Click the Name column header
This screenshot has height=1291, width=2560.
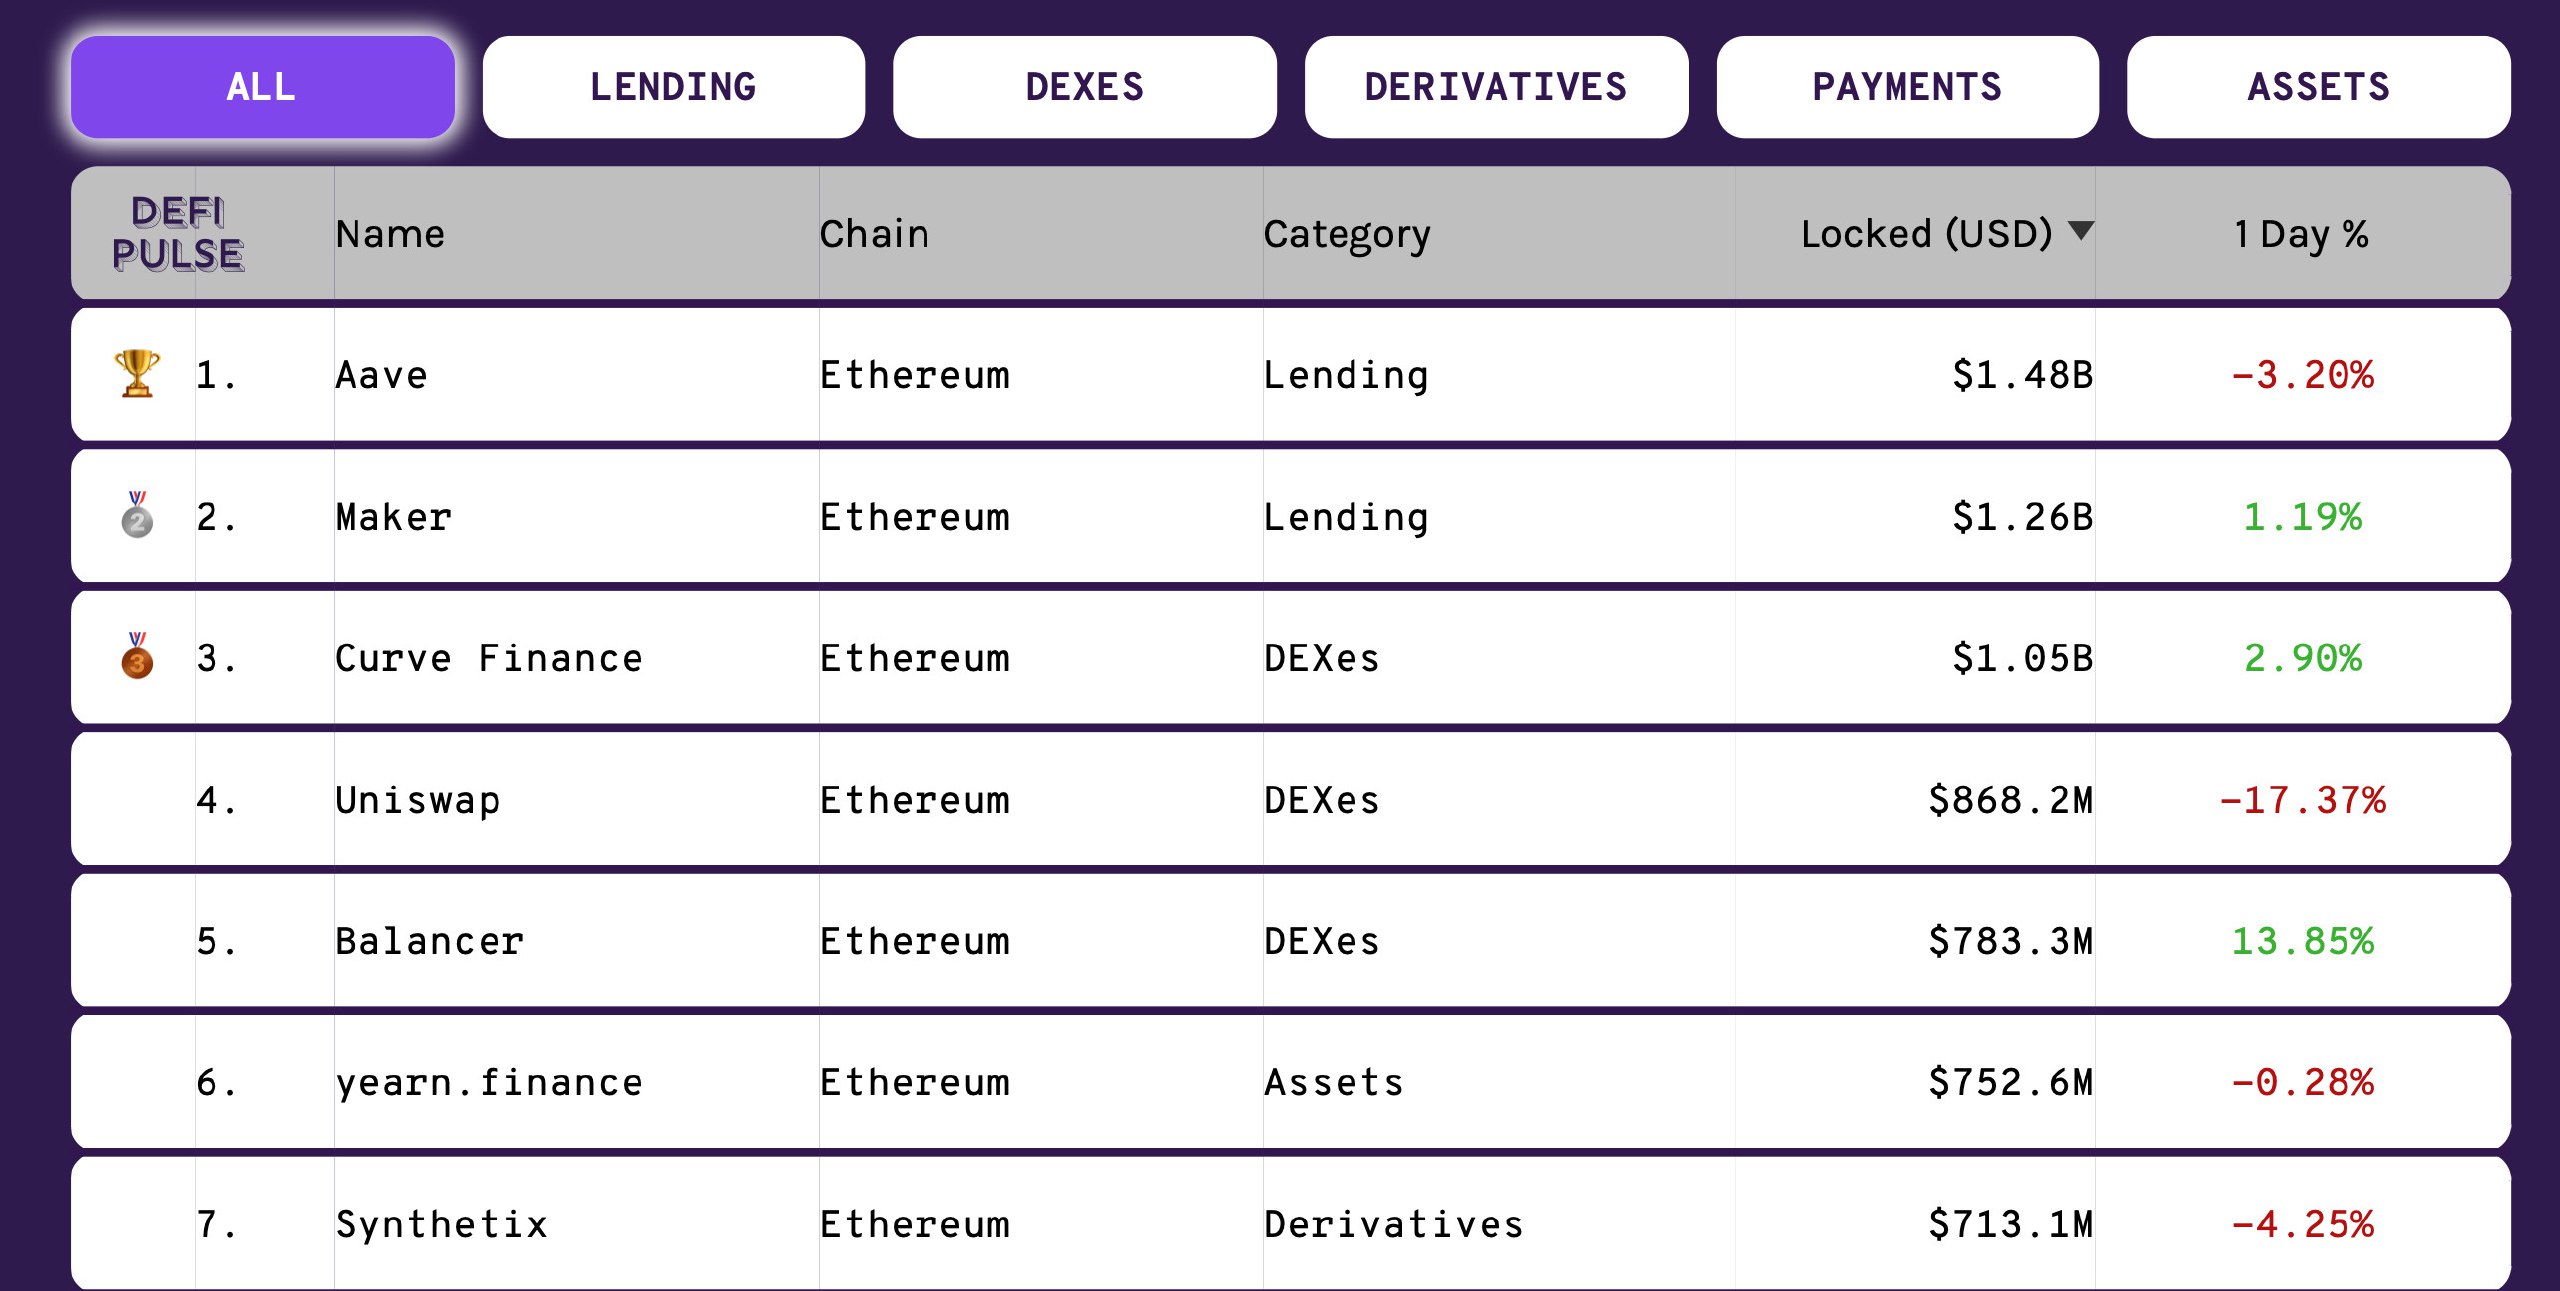[390, 234]
